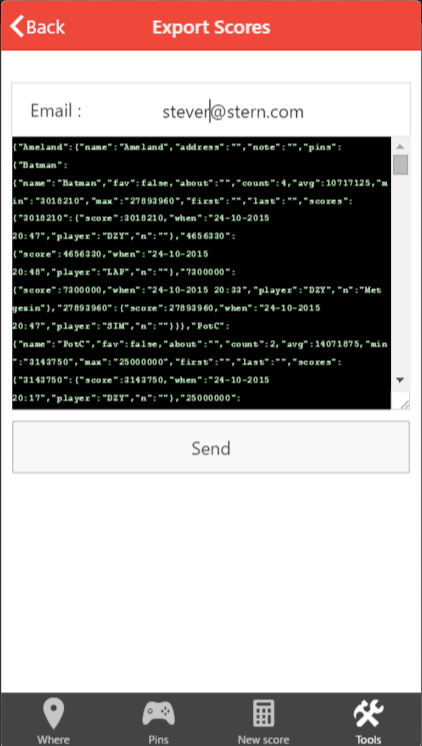The image size is (422, 746).
Task: Click the scrollbar up arrow of JSON box
Action: [400, 146]
